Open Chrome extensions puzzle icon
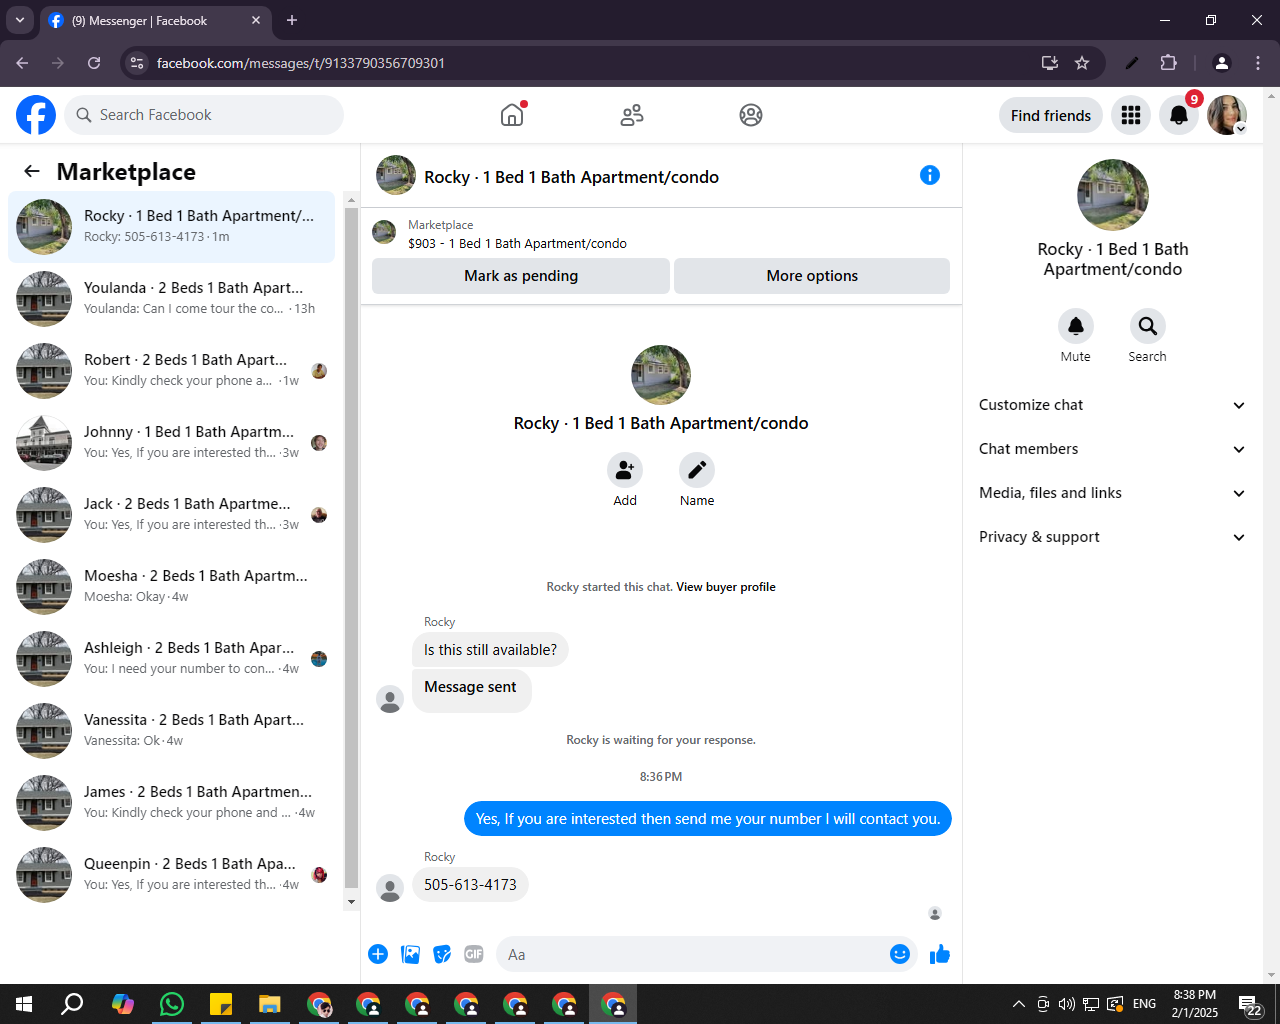The width and height of the screenshot is (1280, 1024). tap(1168, 63)
